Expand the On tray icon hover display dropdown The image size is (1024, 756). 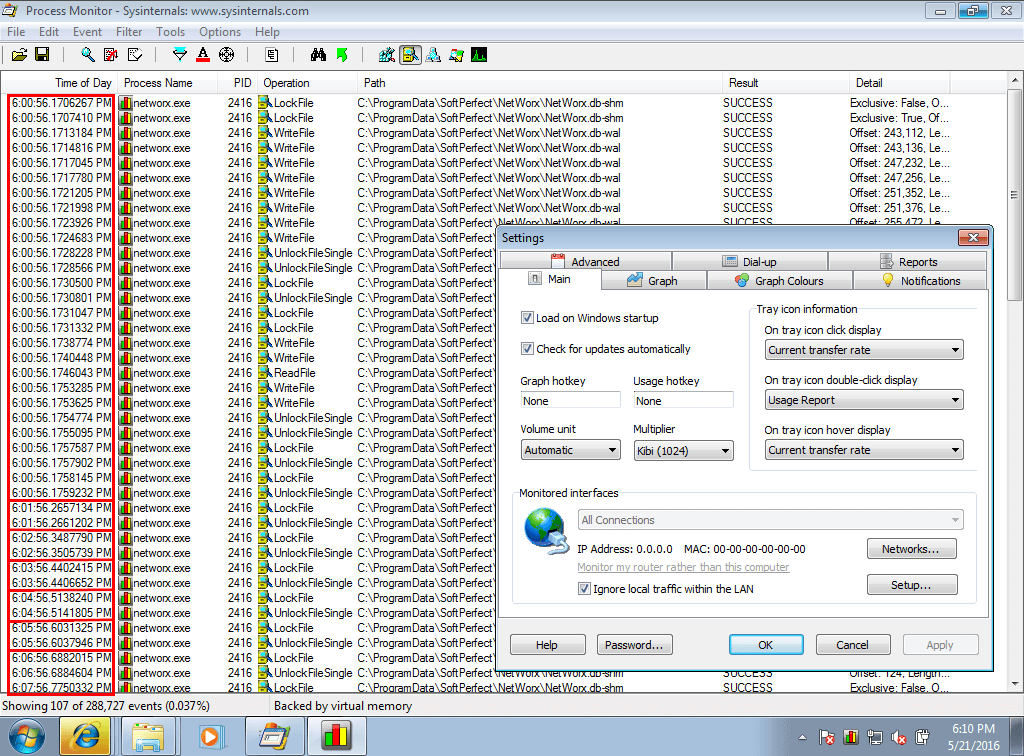864,450
